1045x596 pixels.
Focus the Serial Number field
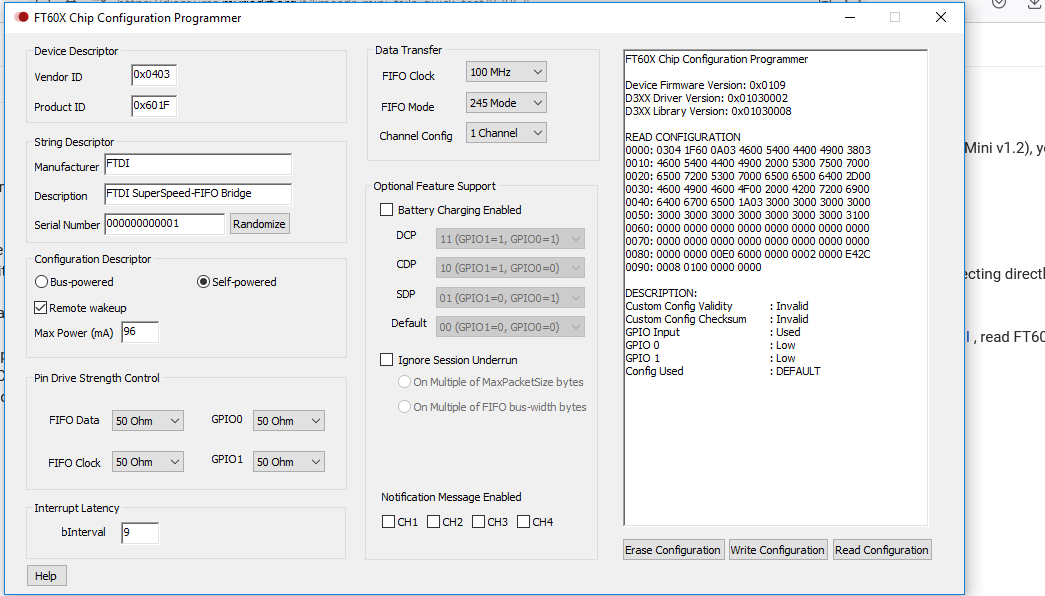(x=165, y=224)
